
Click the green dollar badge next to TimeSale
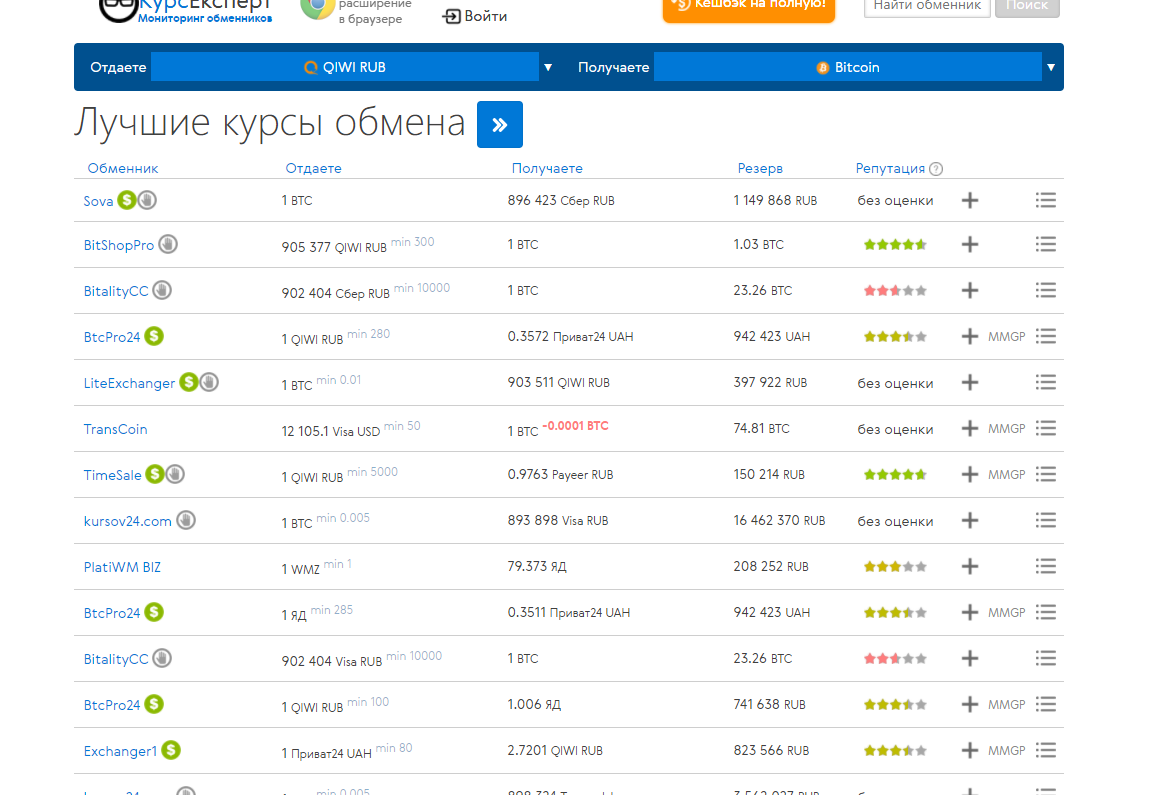point(155,474)
